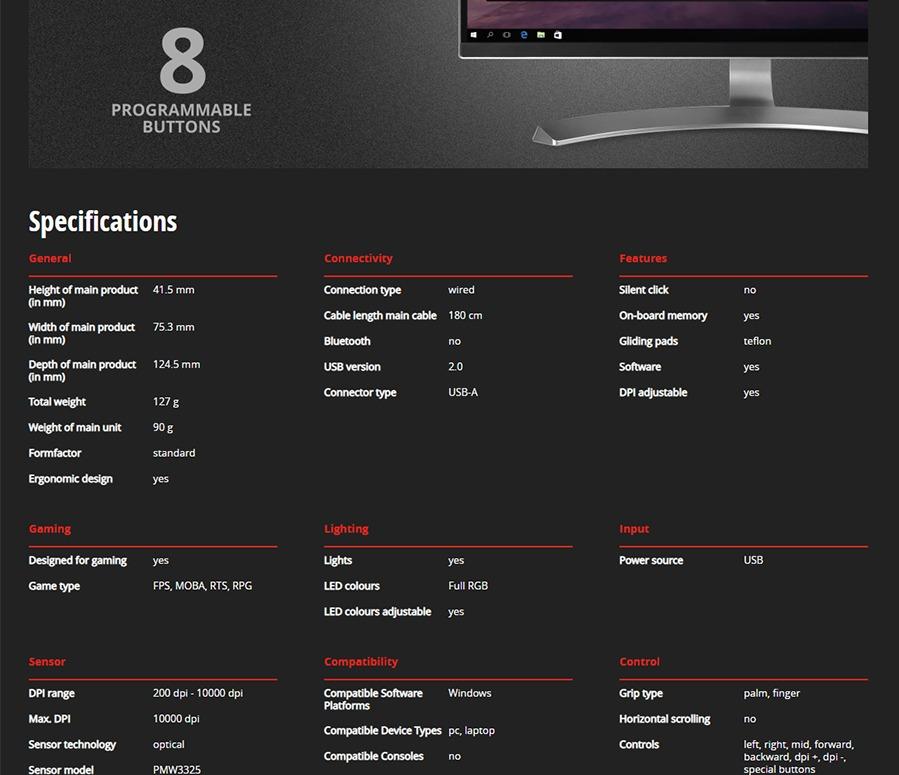Click the Store bag icon on the pictured taskbar

pos(557,35)
